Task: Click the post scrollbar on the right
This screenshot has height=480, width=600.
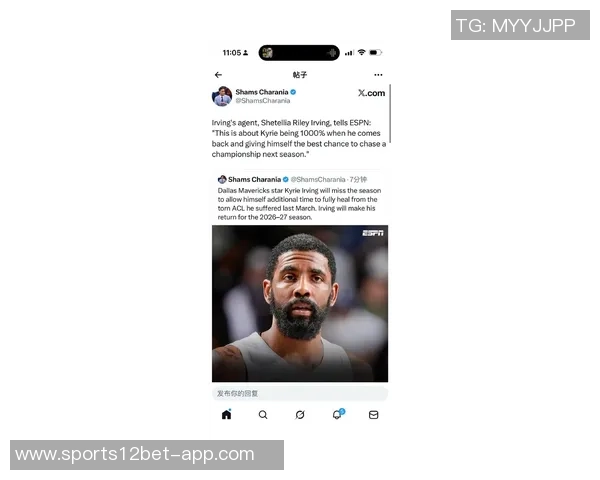Action: pyautogui.click(x=390, y=114)
